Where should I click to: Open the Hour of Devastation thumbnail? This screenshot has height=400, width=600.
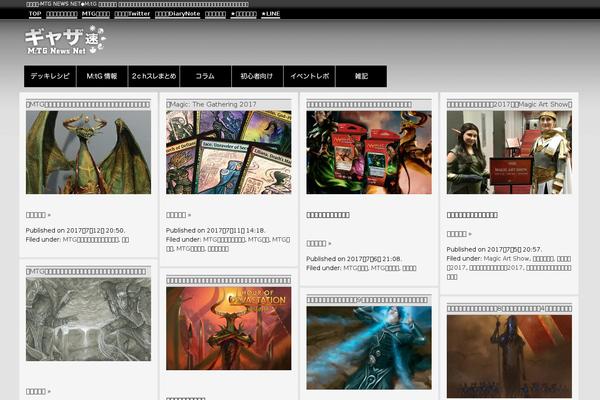tap(228, 328)
